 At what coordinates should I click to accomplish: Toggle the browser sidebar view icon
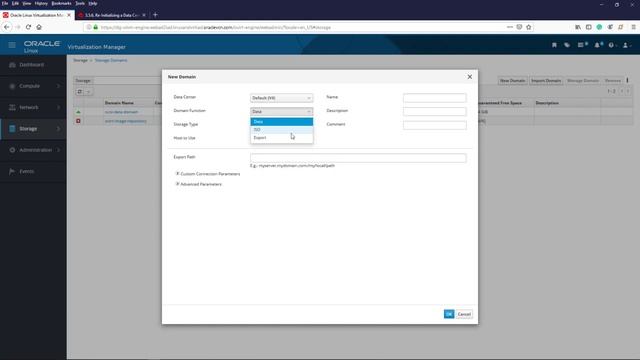coord(589,27)
